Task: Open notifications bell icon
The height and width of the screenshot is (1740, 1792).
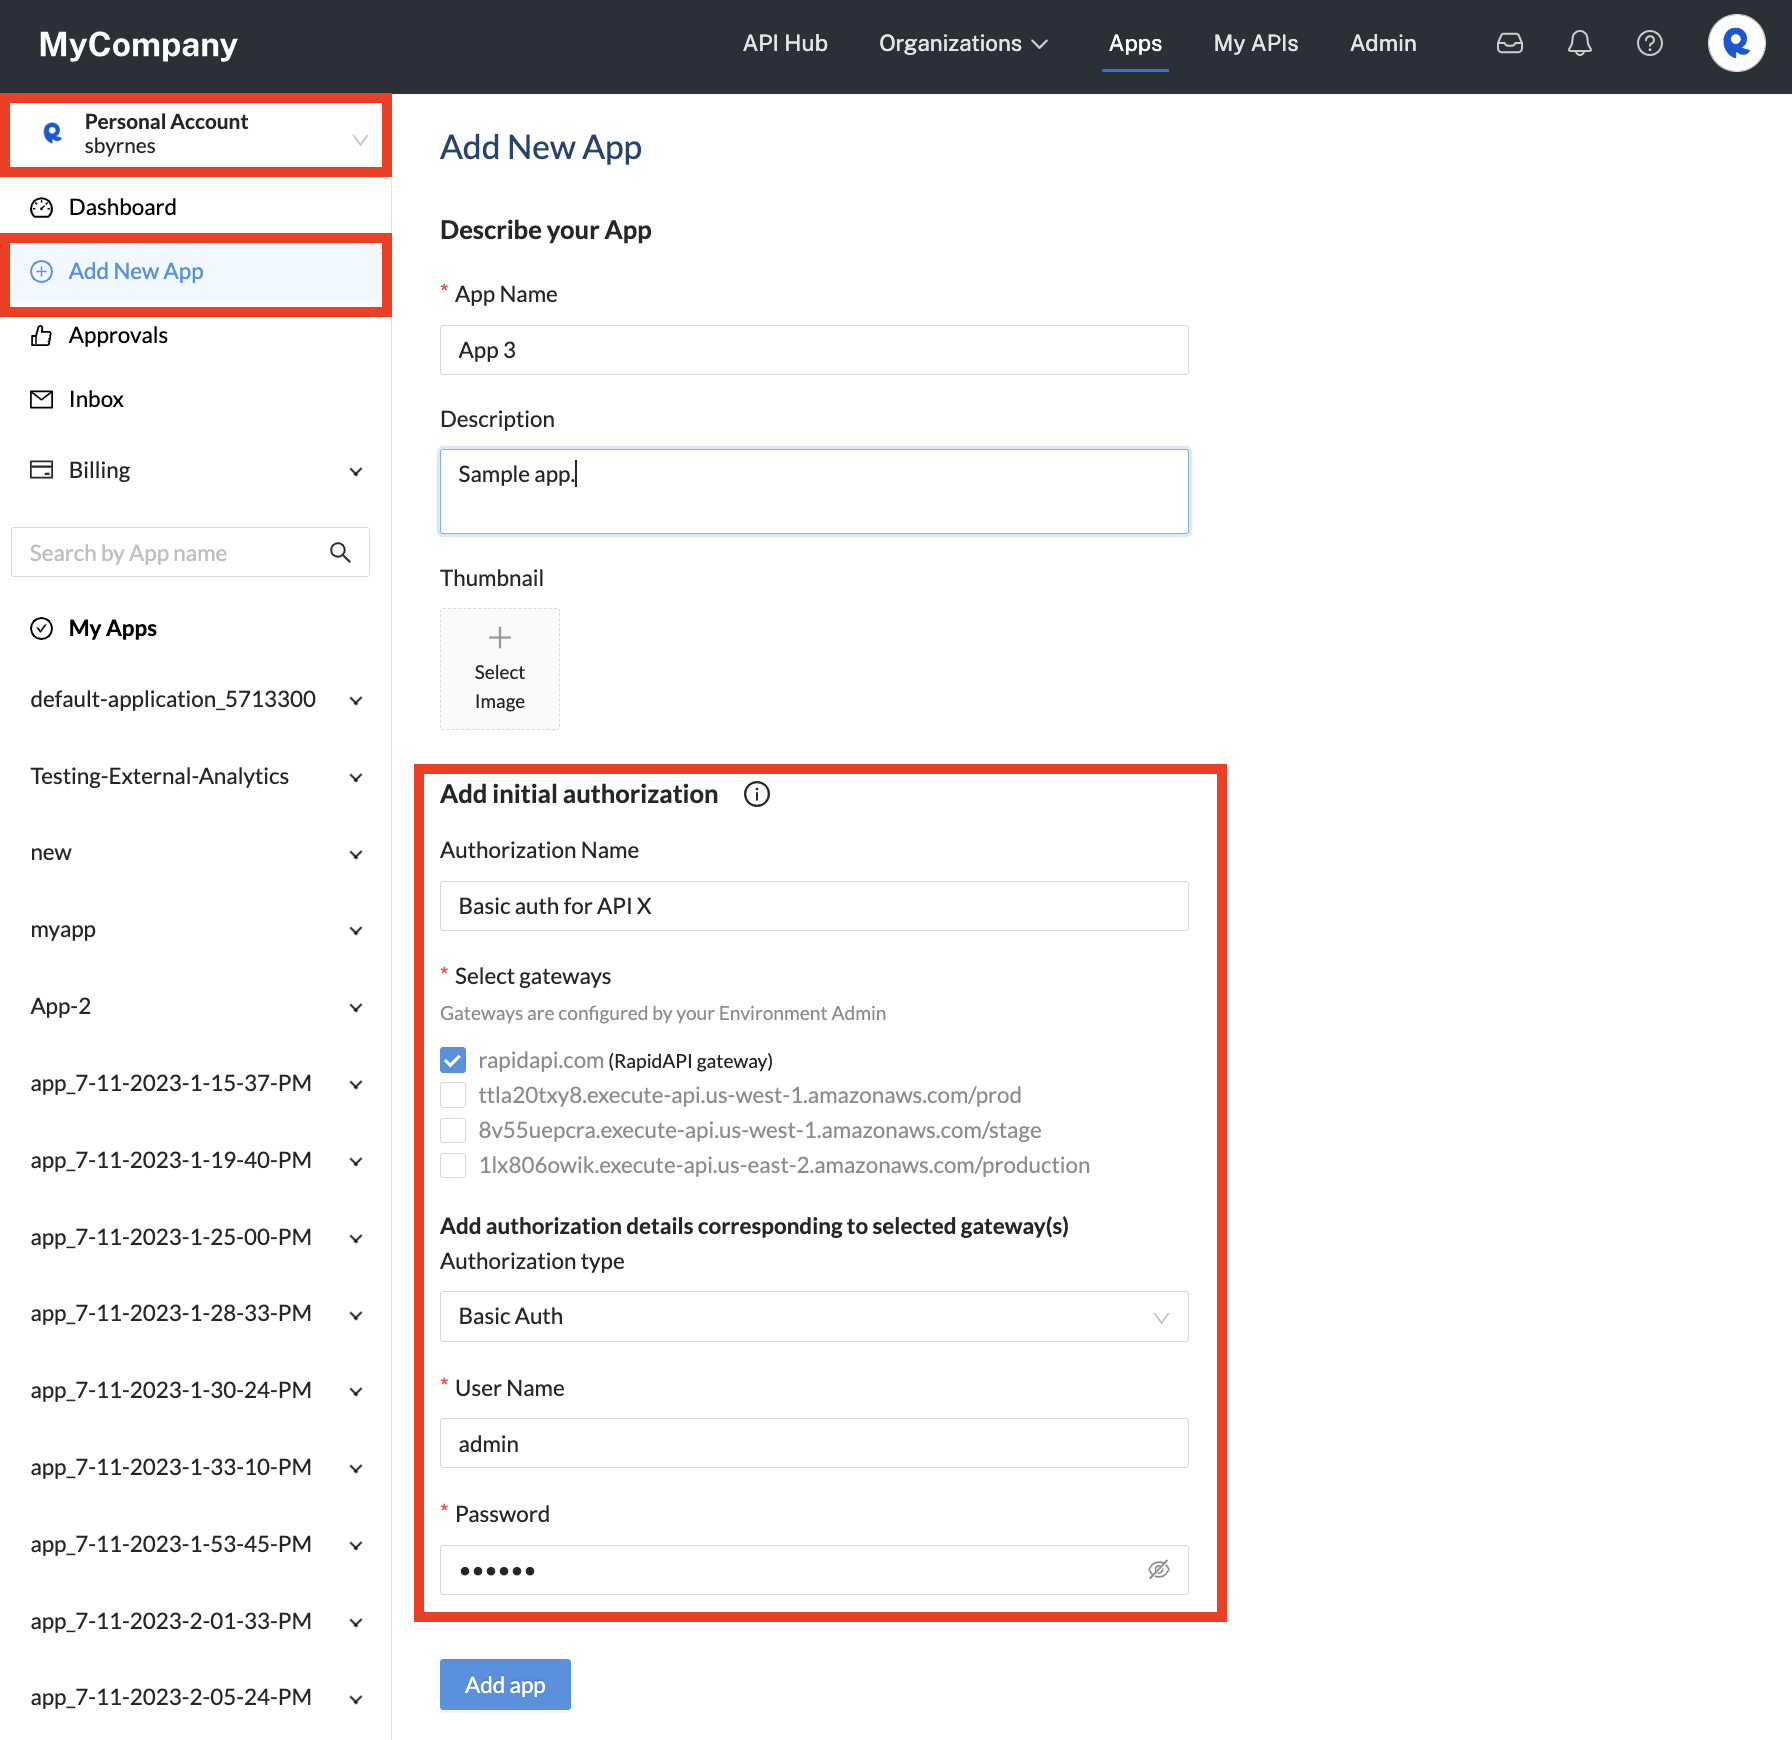Action: tap(1579, 43)
